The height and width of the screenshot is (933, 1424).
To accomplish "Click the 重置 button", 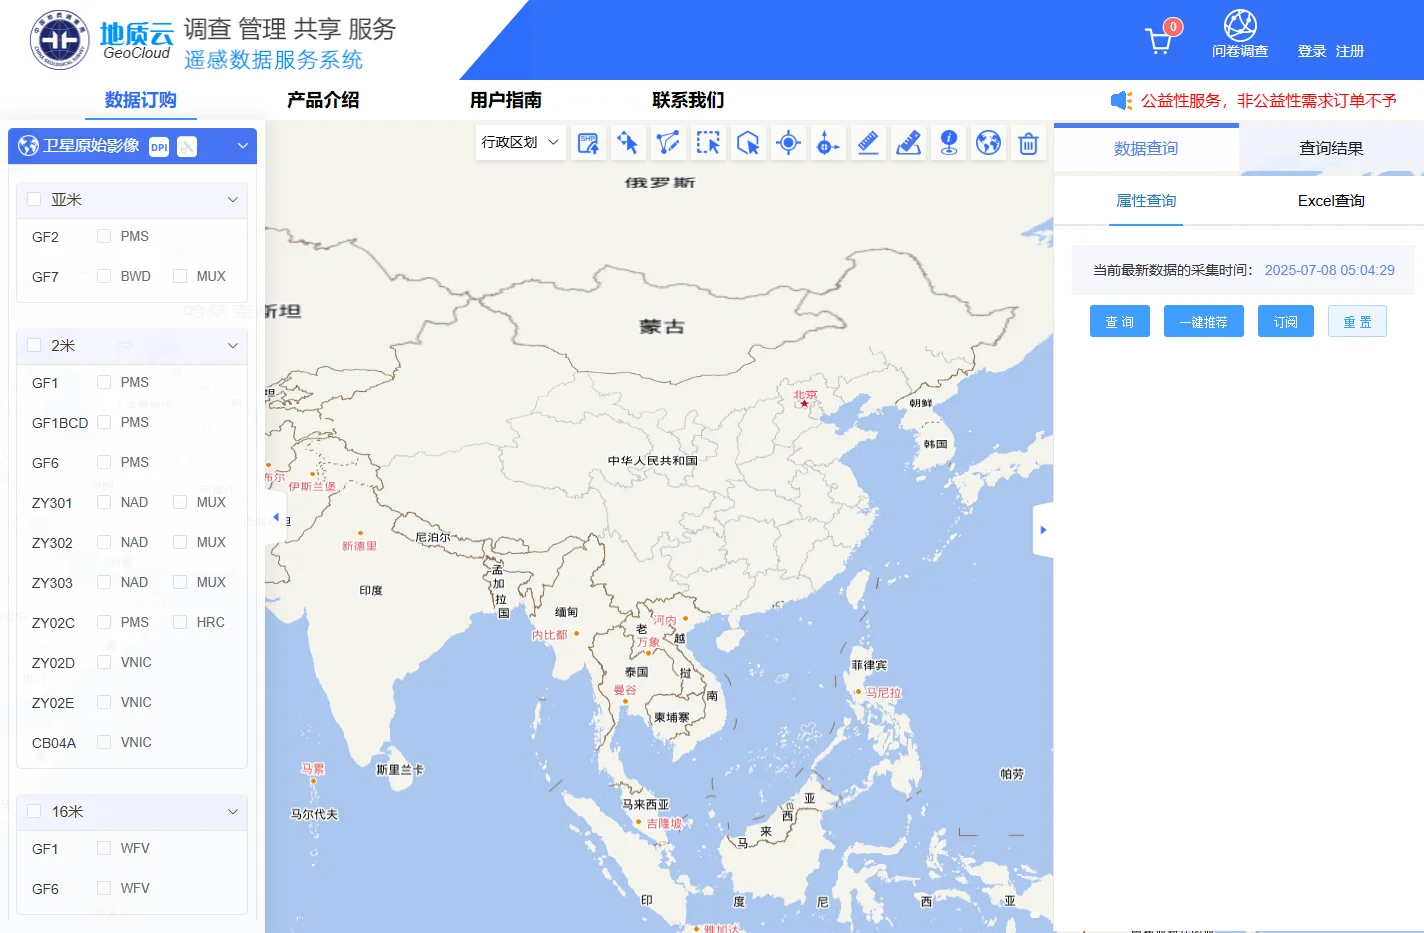I will pyautogui.click(x=1357, y=321).
